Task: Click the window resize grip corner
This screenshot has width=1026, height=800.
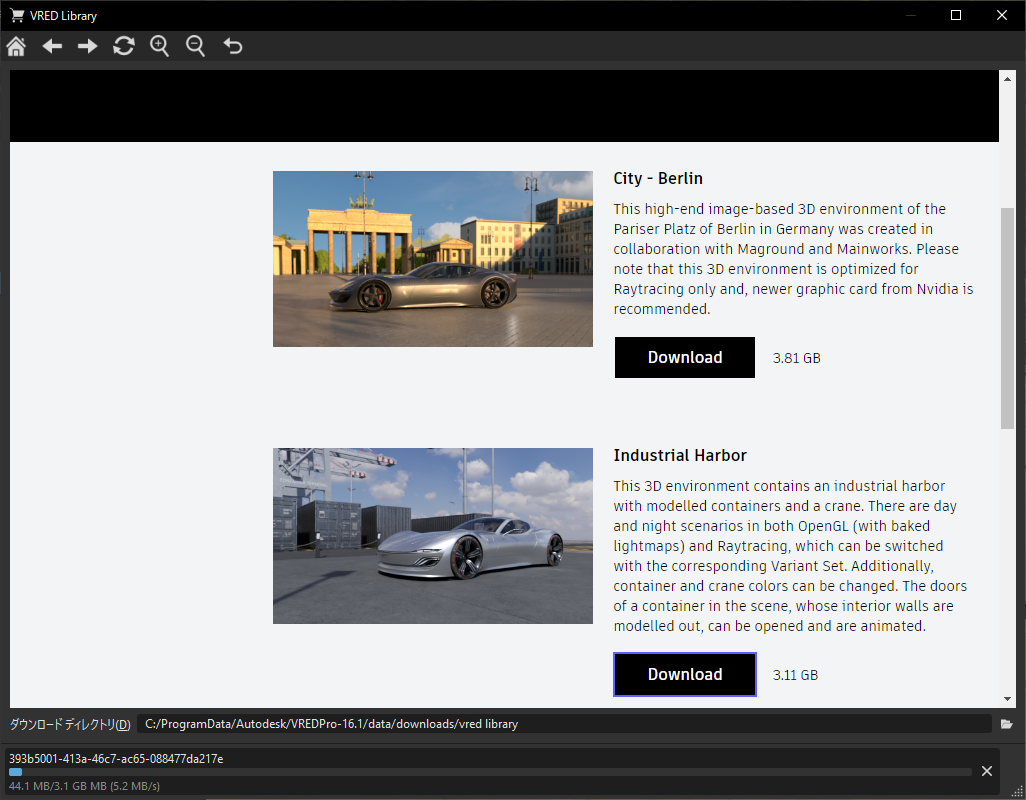Action: pos(1017,791)
